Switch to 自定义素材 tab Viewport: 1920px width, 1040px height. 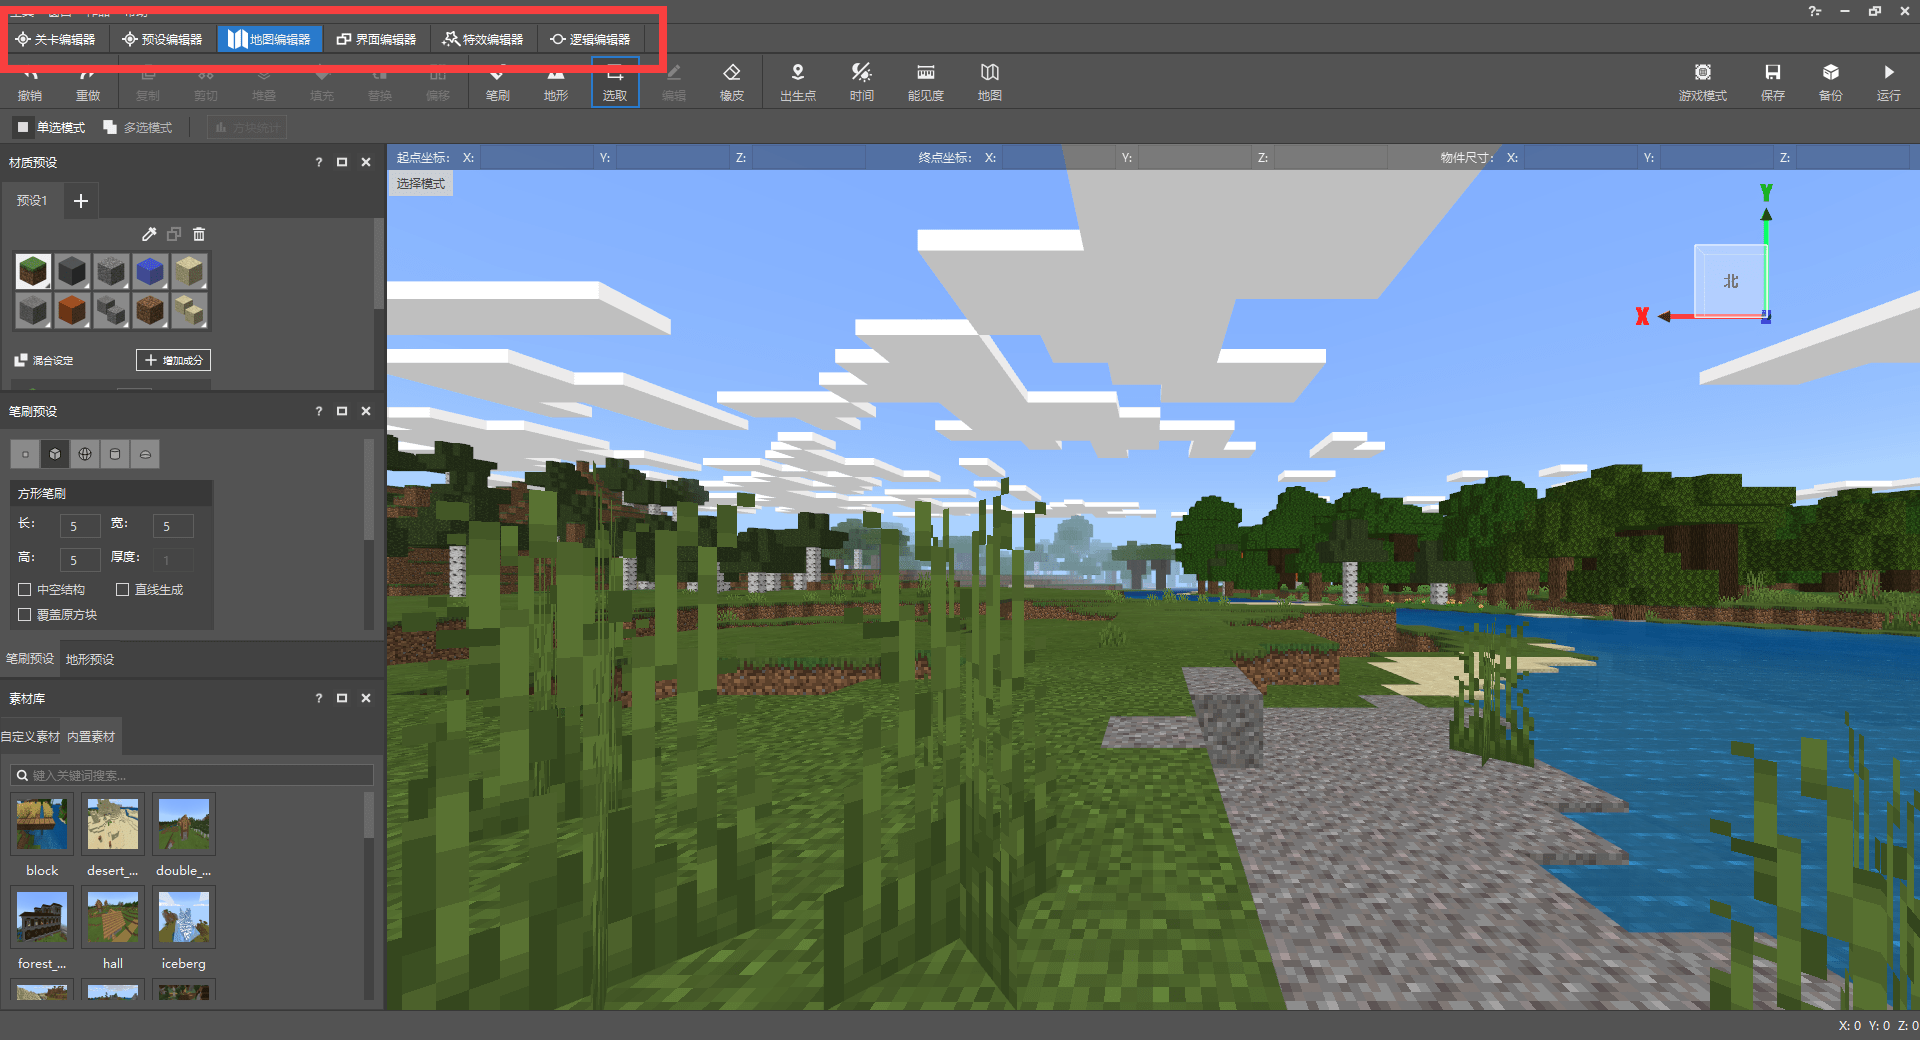pyautogui.click(x=30, y=737)
